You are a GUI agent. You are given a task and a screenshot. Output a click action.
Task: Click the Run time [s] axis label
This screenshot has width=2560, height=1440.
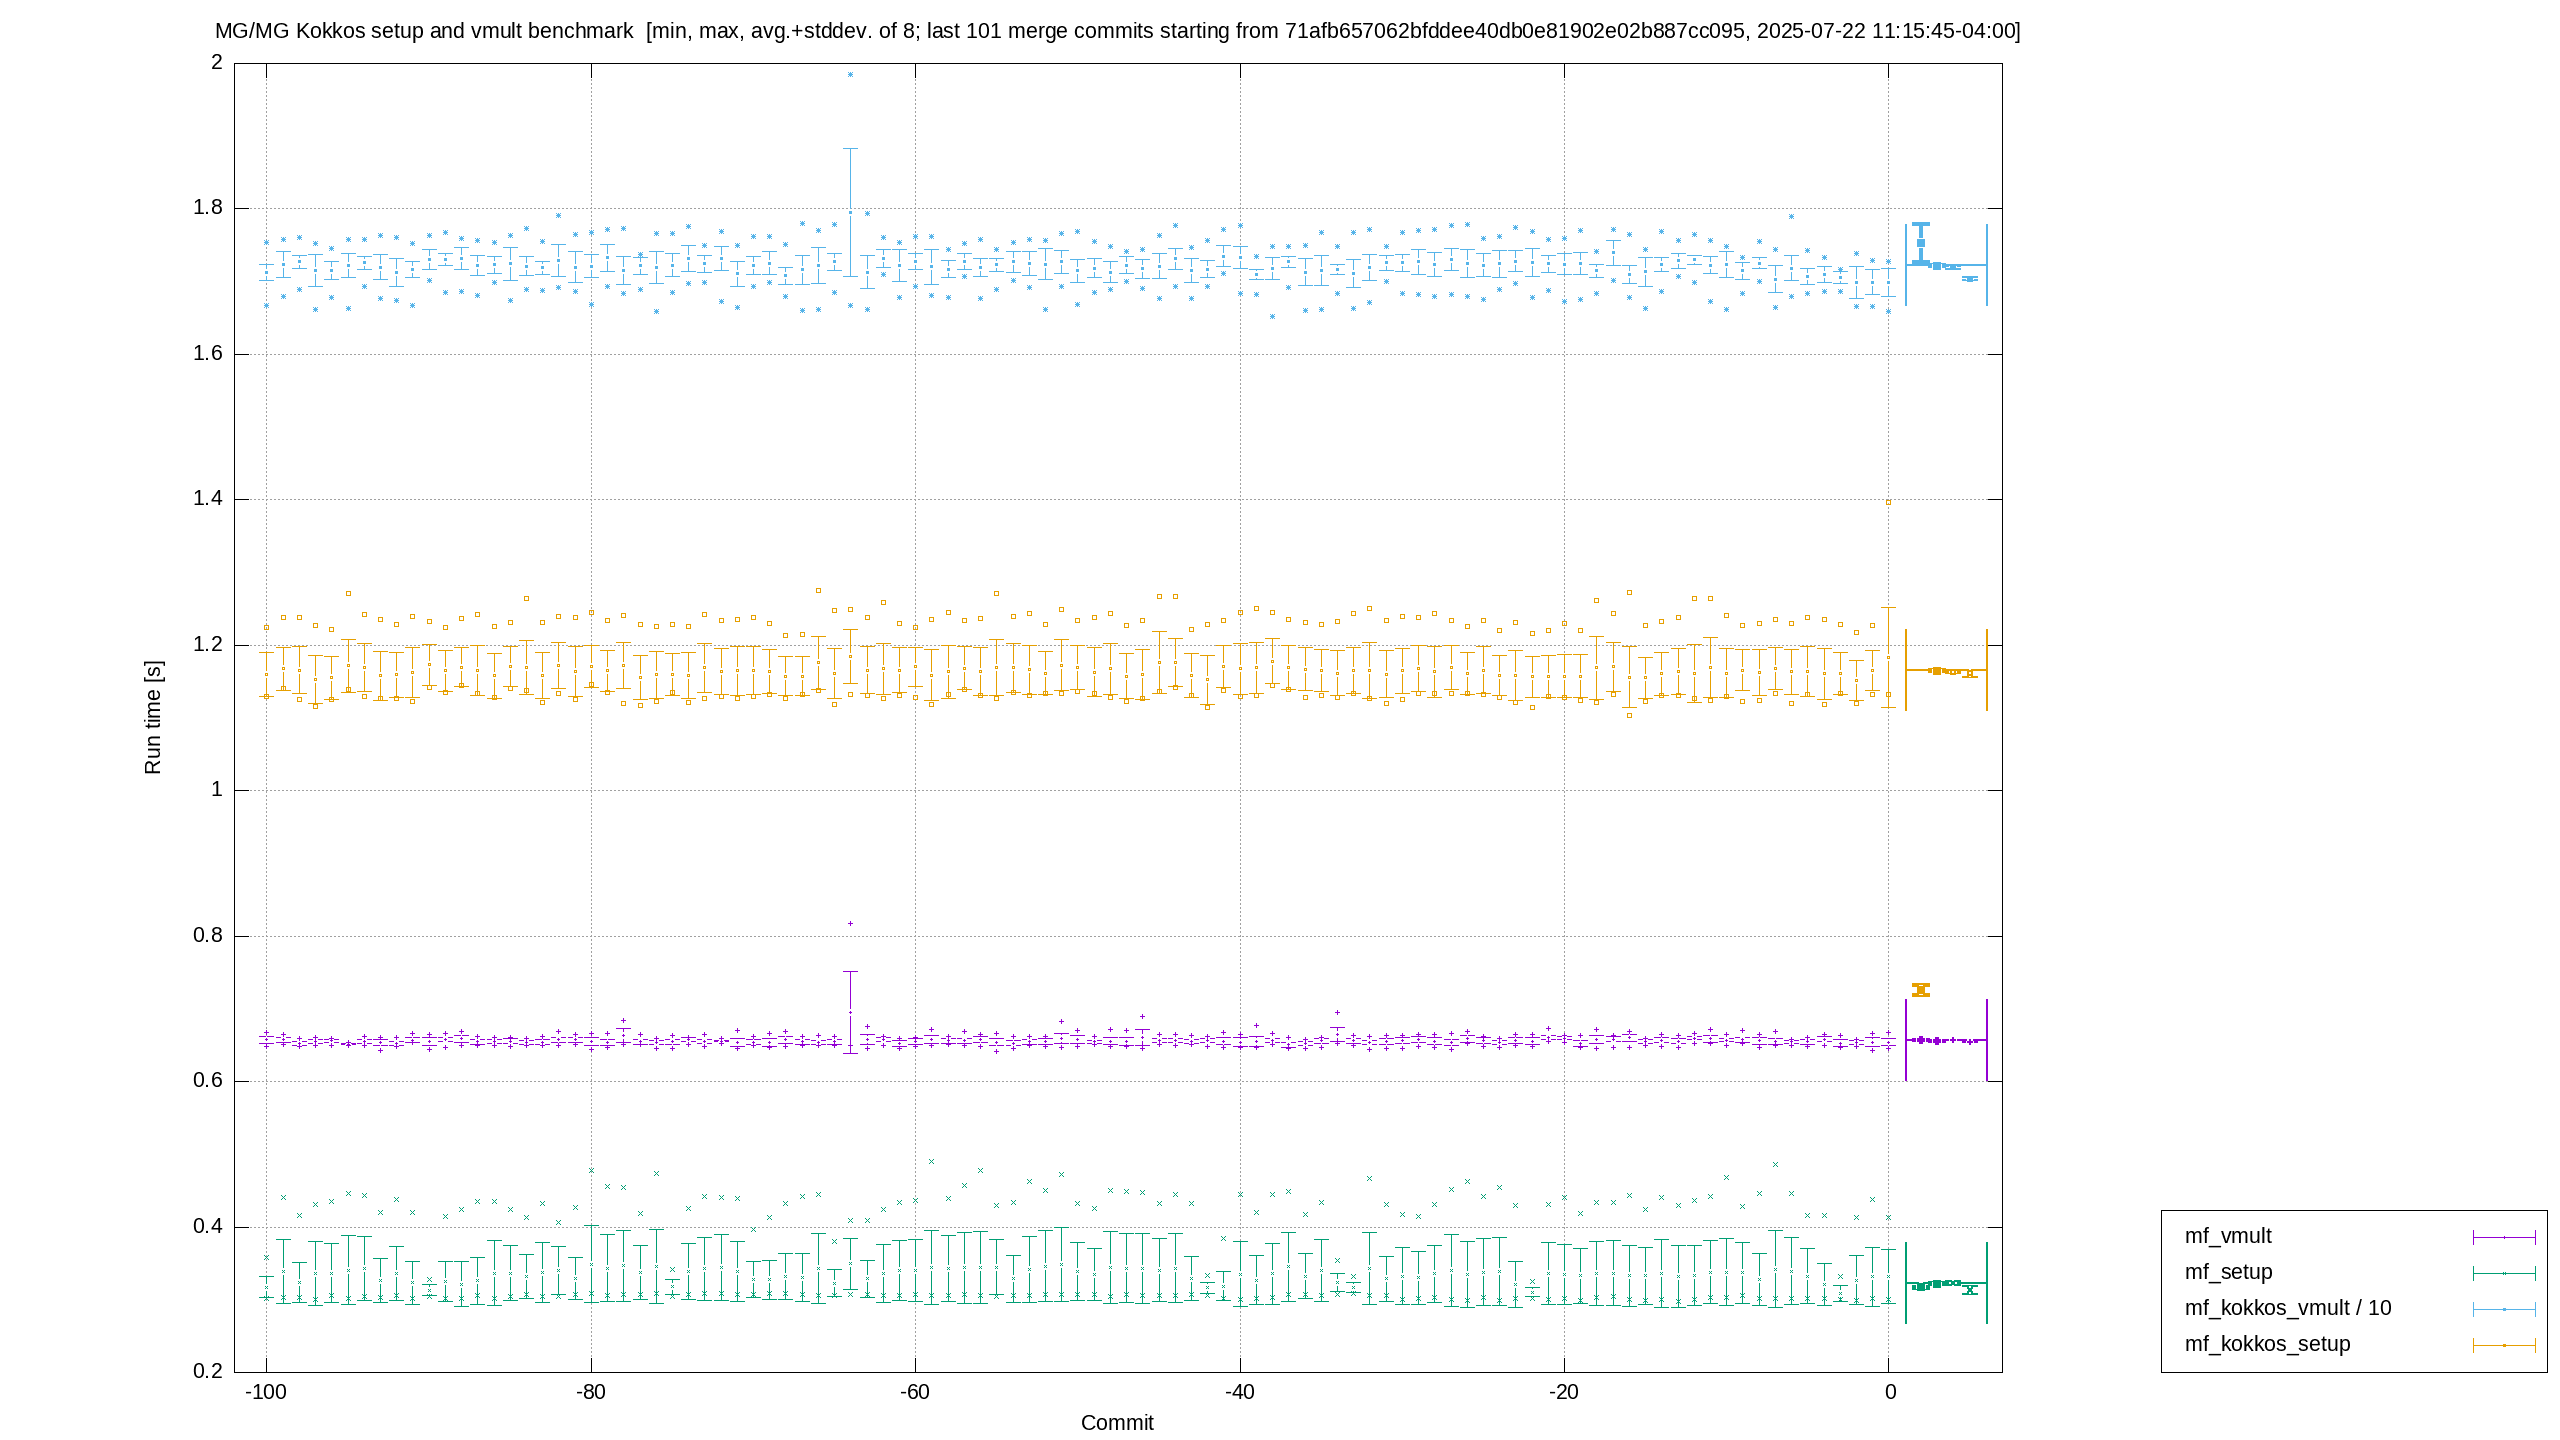152,717
